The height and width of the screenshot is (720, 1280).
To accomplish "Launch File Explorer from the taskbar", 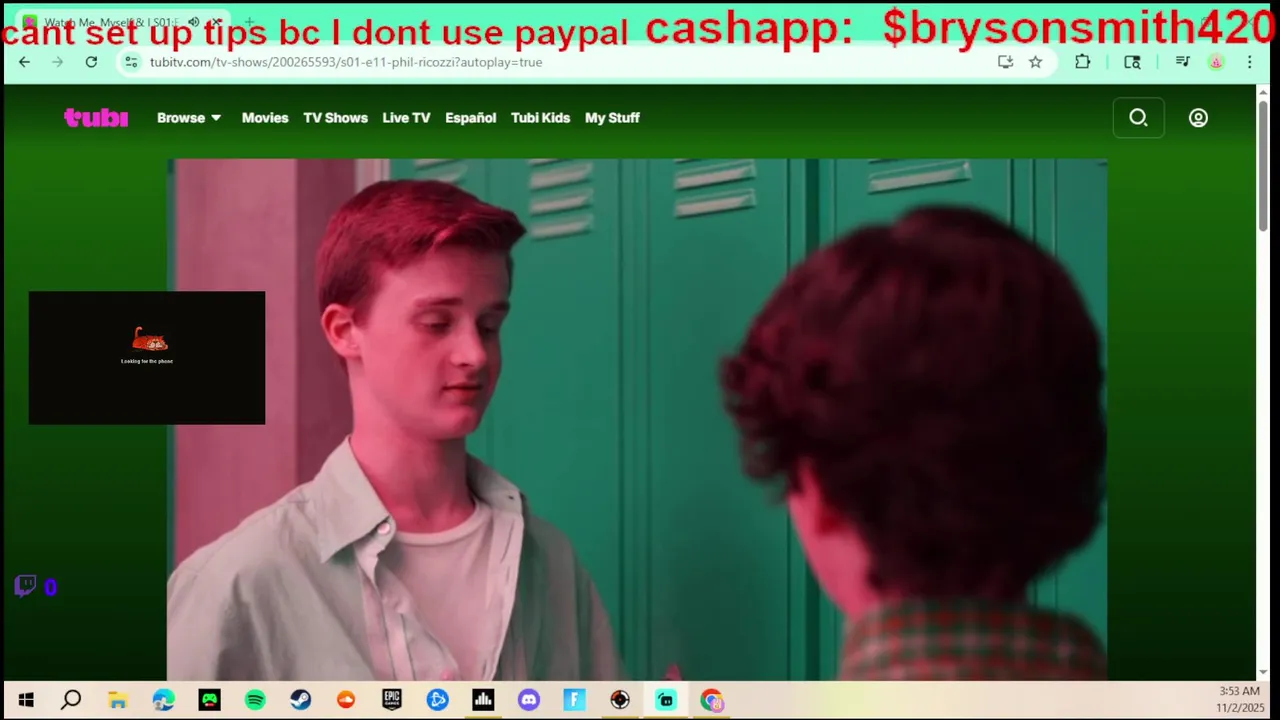I will coord(117,700).
